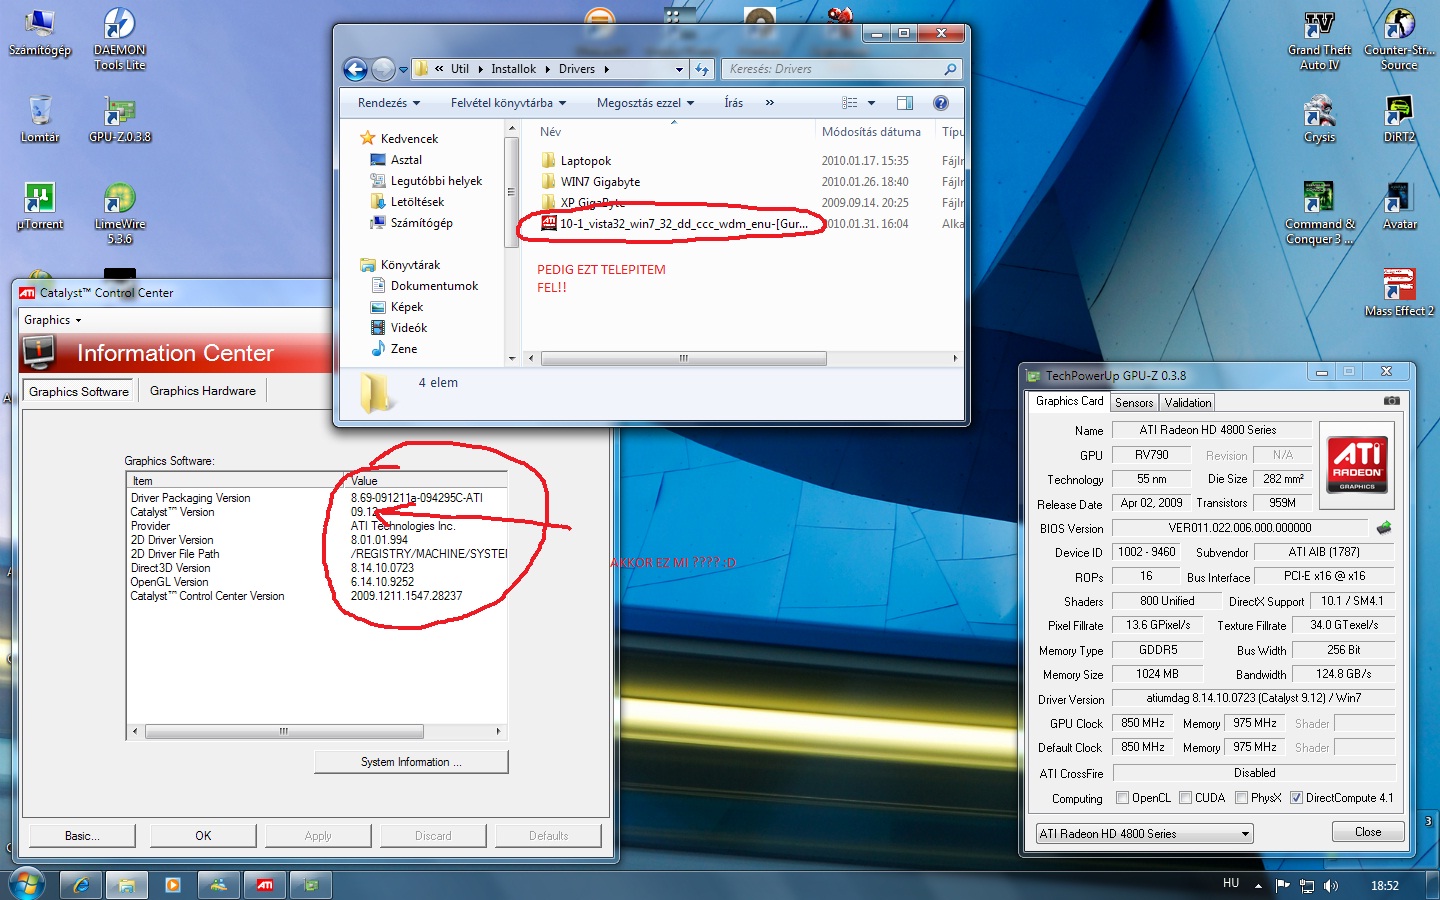Viewport: 1440px width, 900px height.
Task: Click Defaults in Catalyst Control Center
Action: (548, 835)
